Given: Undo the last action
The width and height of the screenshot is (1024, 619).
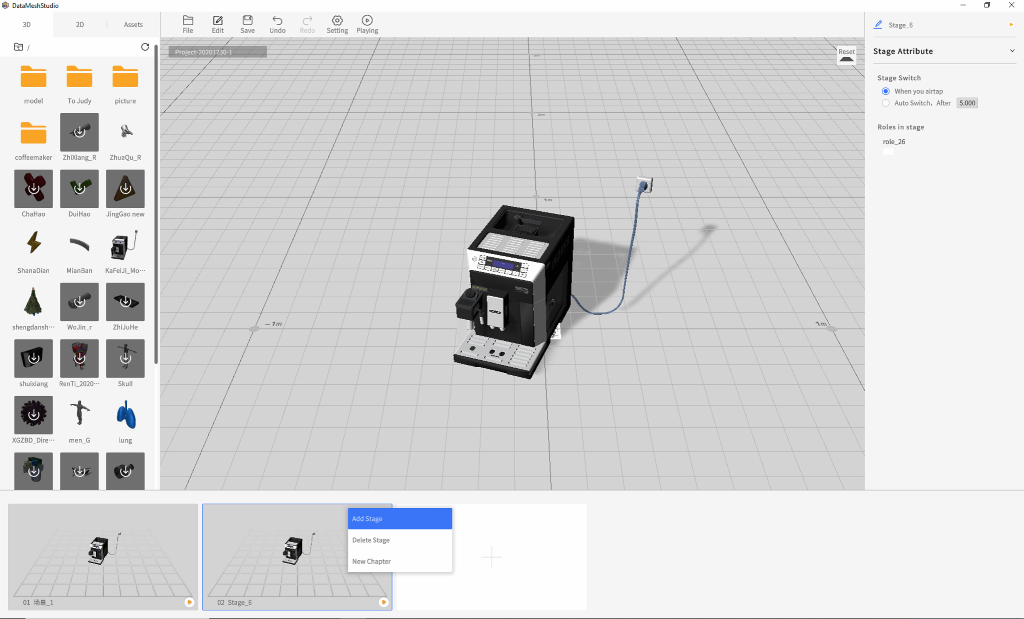Looking at the screenshot, I should [x=278, y=24].
